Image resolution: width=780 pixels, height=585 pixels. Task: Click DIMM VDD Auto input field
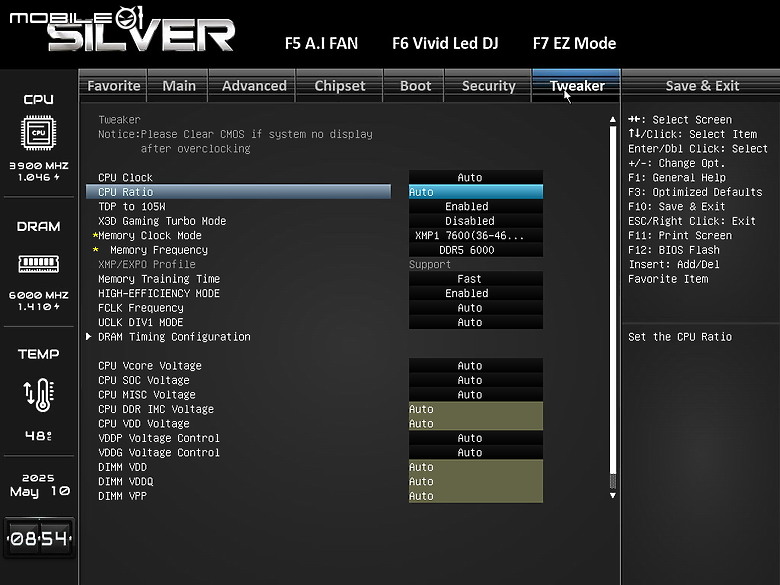pyautogui.click(x=476, y=467)
